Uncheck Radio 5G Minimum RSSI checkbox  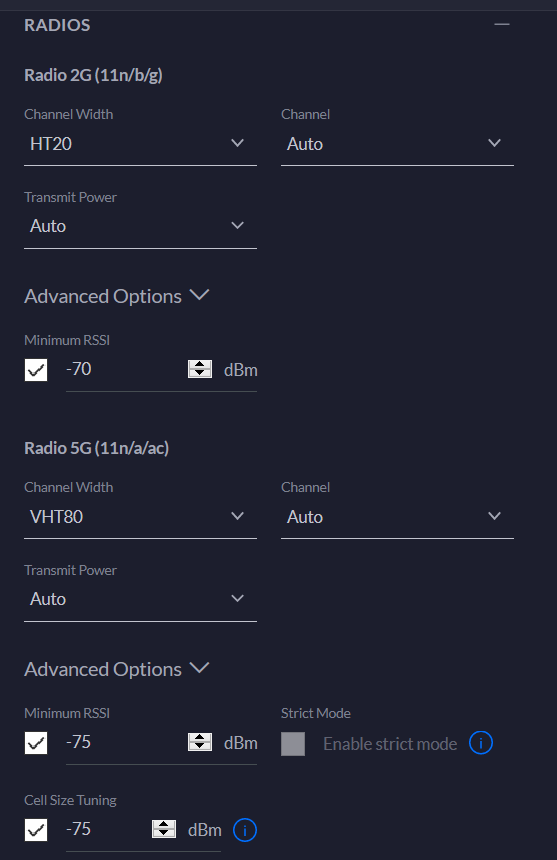(36, 743)
